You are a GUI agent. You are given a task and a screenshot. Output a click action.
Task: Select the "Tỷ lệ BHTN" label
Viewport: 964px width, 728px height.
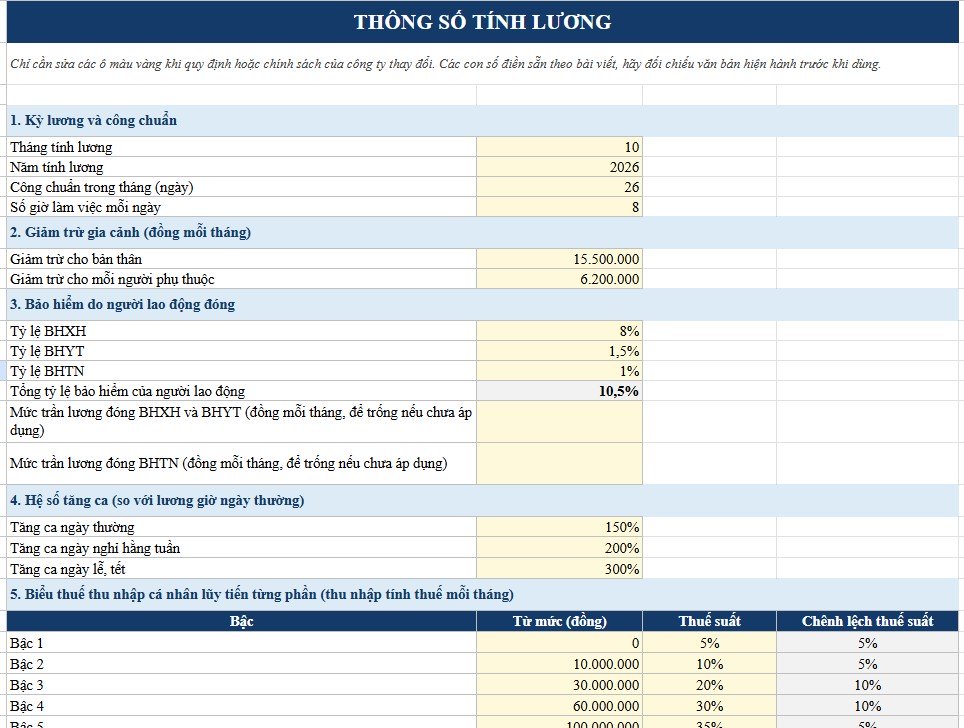click(242, 371)
